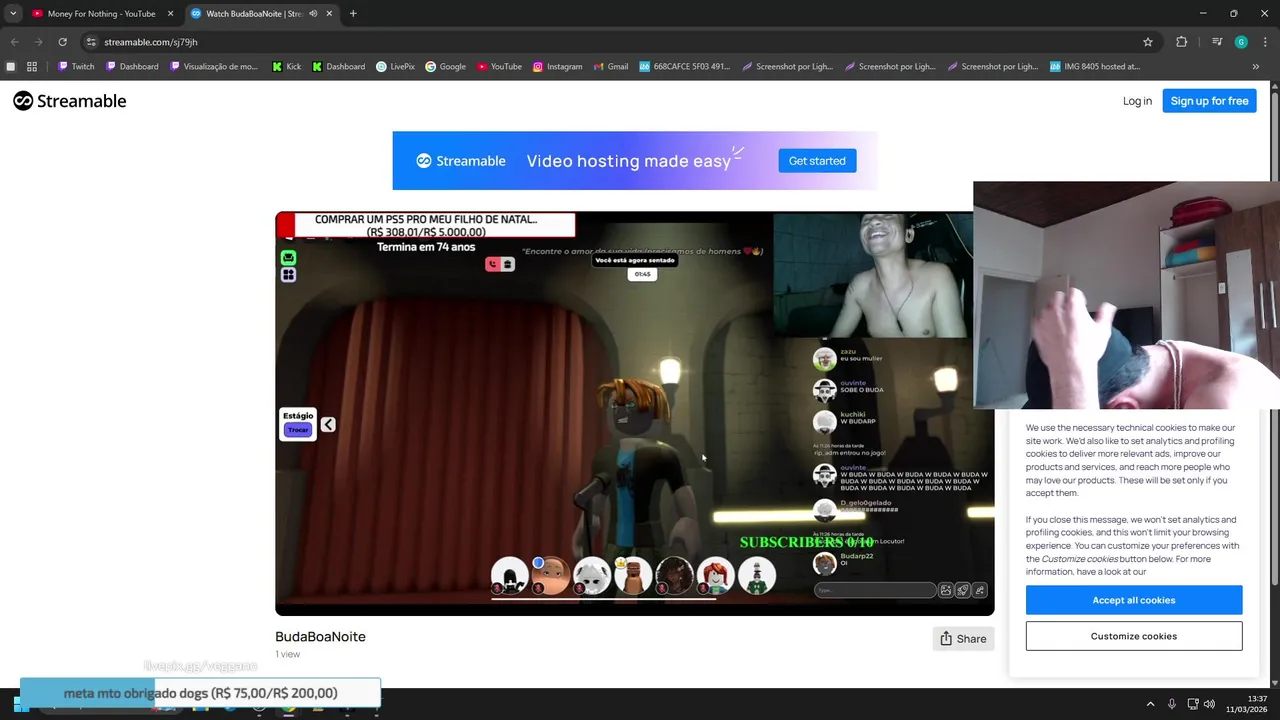Go back to the previous page
Viewport: 1280px width, 720px height.
[x=14, y=42]
